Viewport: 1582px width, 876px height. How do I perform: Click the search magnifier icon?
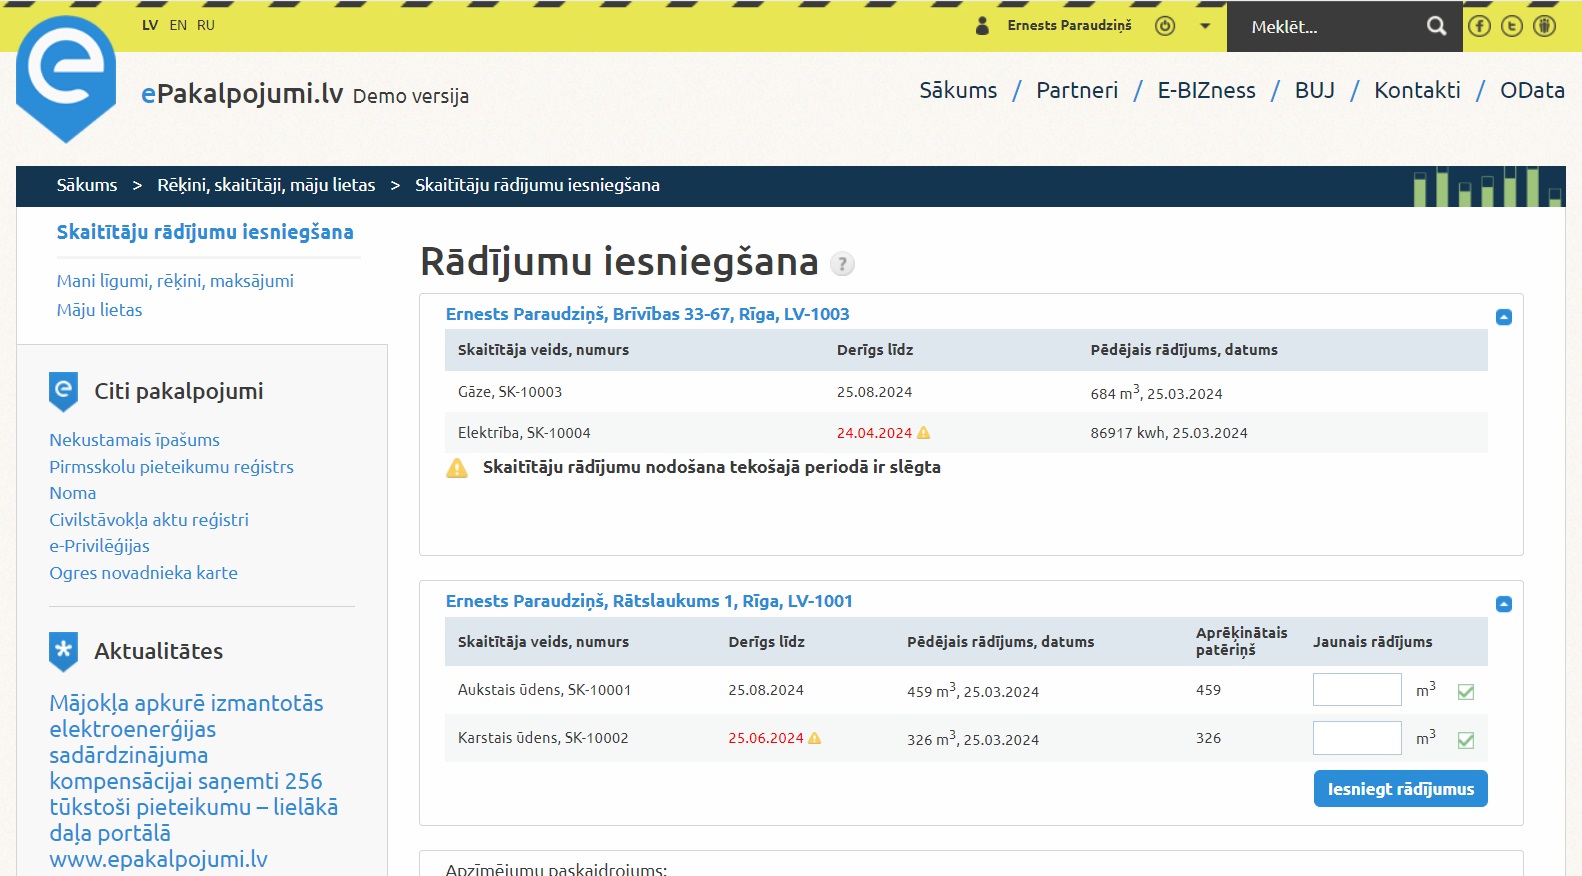[x=1436, y=26]
